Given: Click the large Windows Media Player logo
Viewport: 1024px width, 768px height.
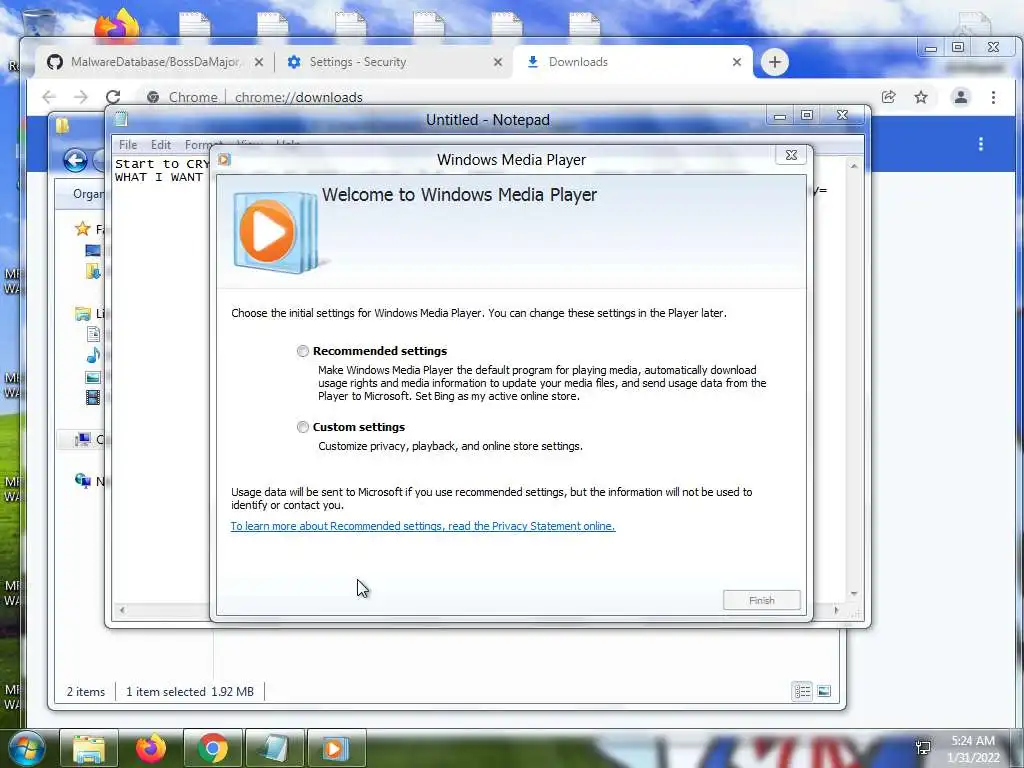Looking at the screenshot, I should click(276, 231).
